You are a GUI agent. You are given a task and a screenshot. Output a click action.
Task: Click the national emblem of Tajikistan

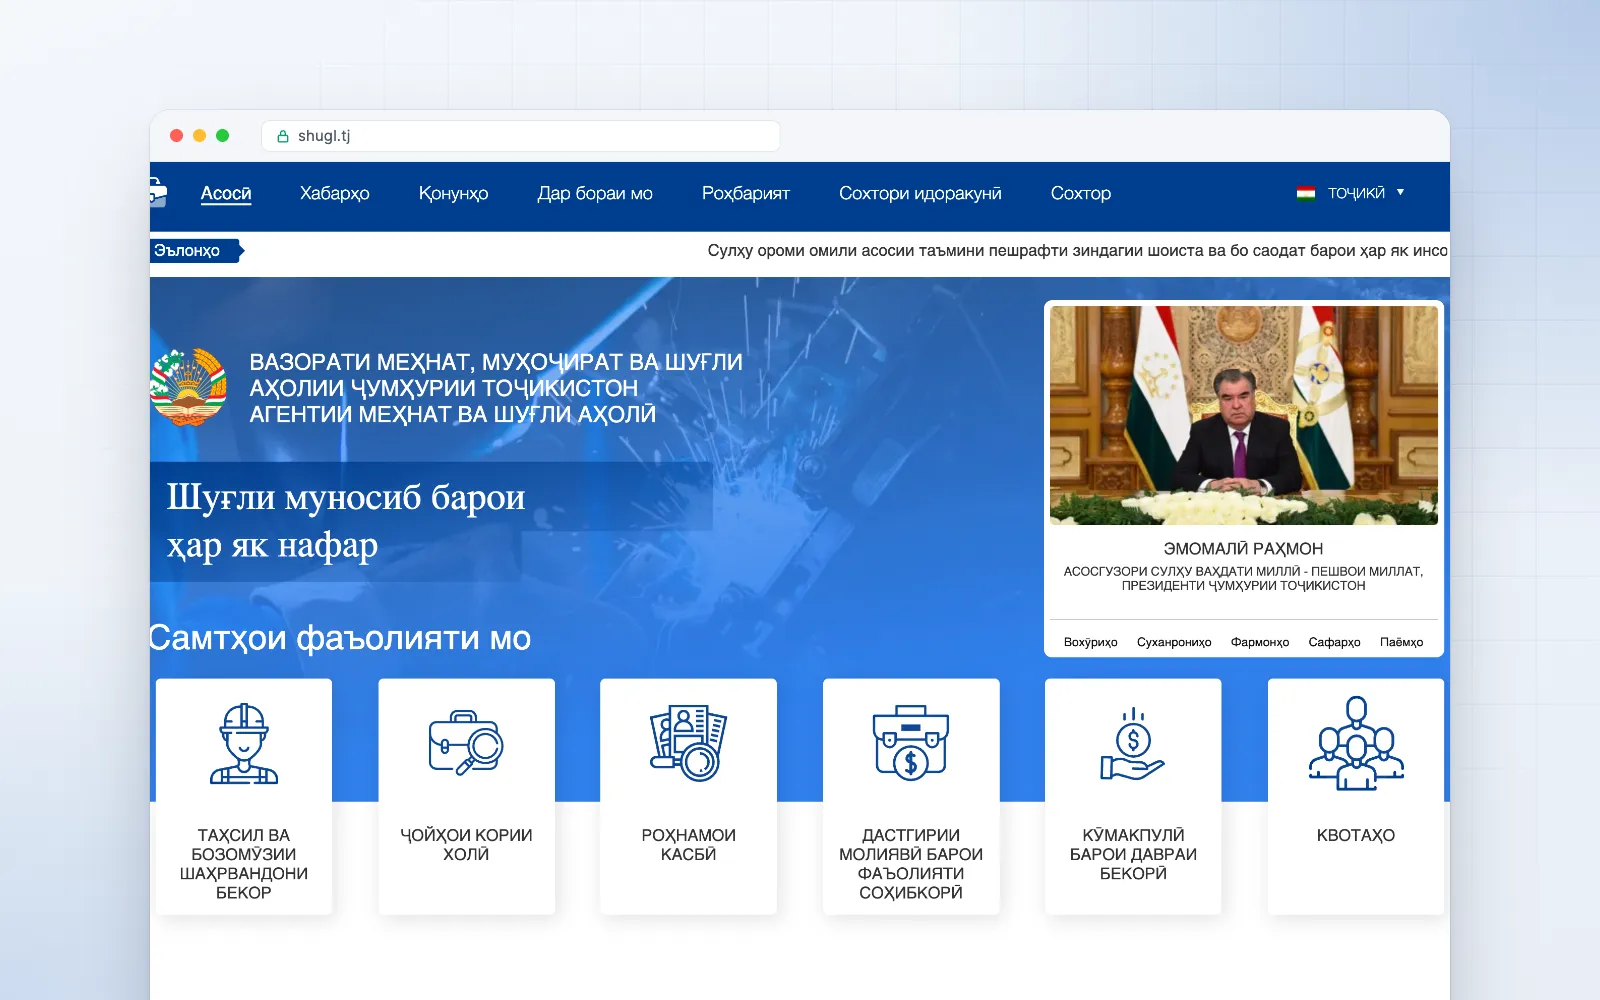click(189, 387)
